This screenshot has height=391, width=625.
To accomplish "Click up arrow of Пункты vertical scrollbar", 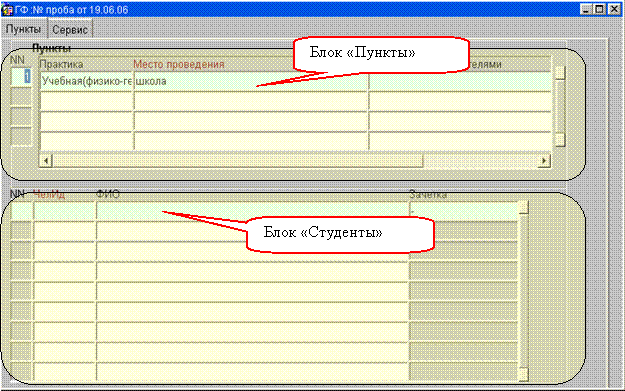I will pos(560,73).
